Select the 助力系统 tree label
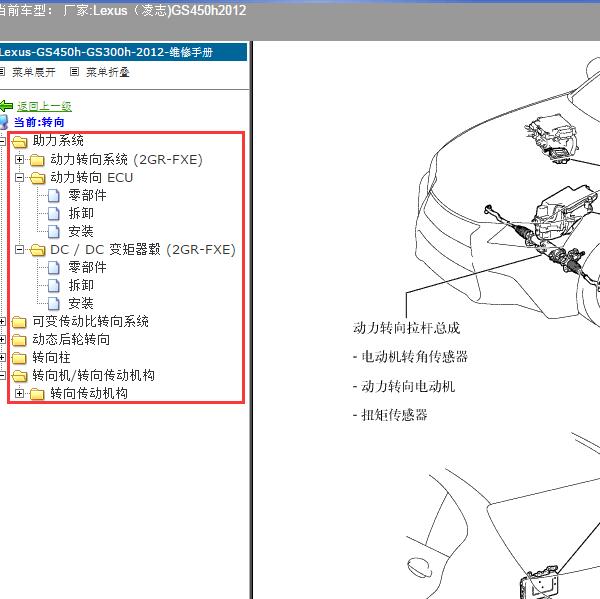 point(58,140)
